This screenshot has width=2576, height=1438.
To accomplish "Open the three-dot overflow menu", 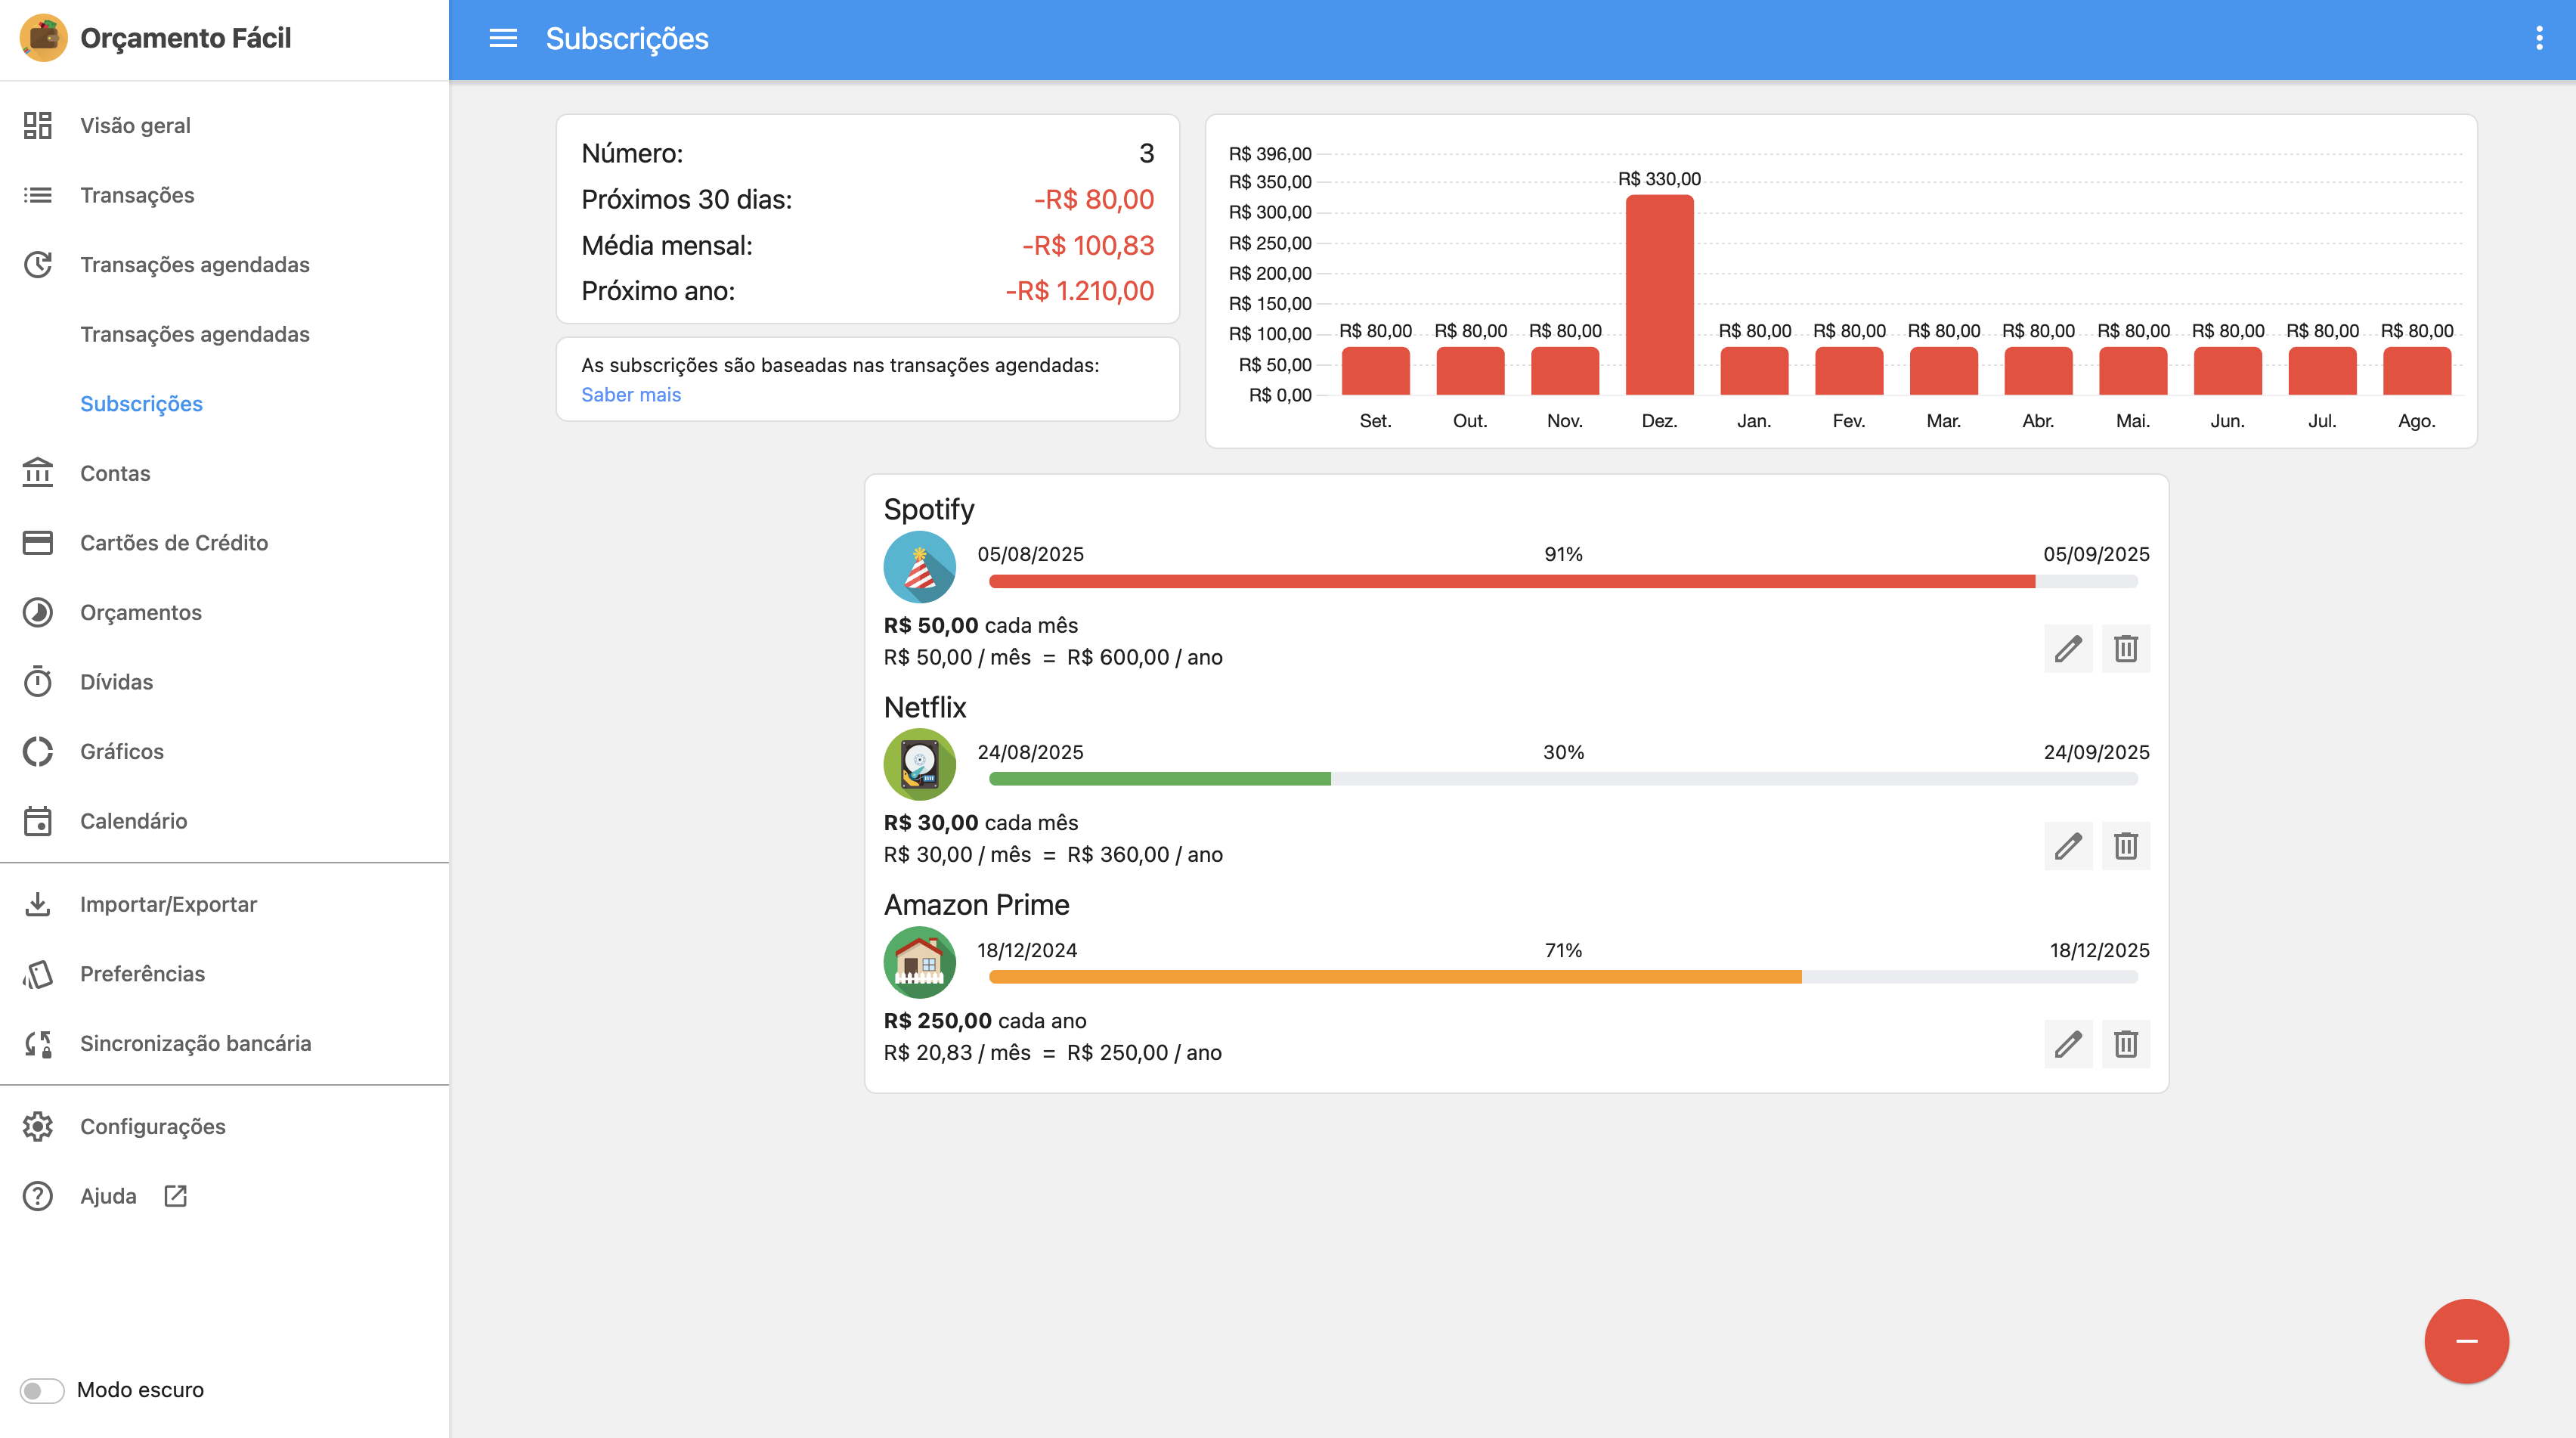I will (x=2539, y=38).
